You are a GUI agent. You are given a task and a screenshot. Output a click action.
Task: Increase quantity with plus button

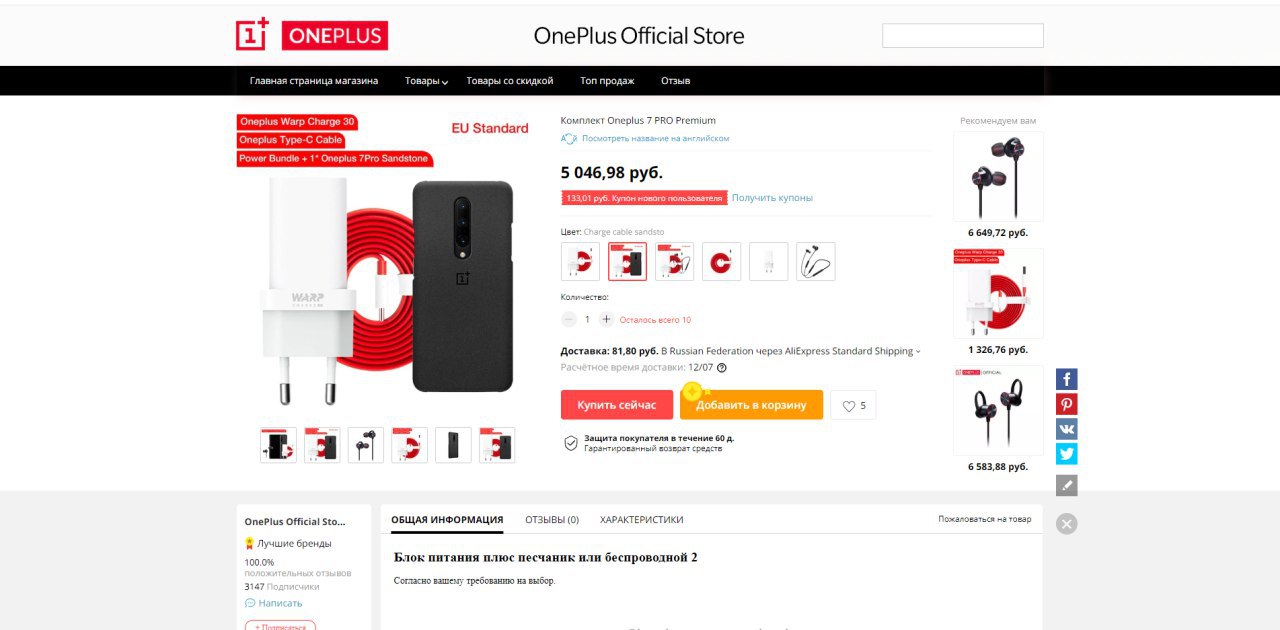coord(606,319)
